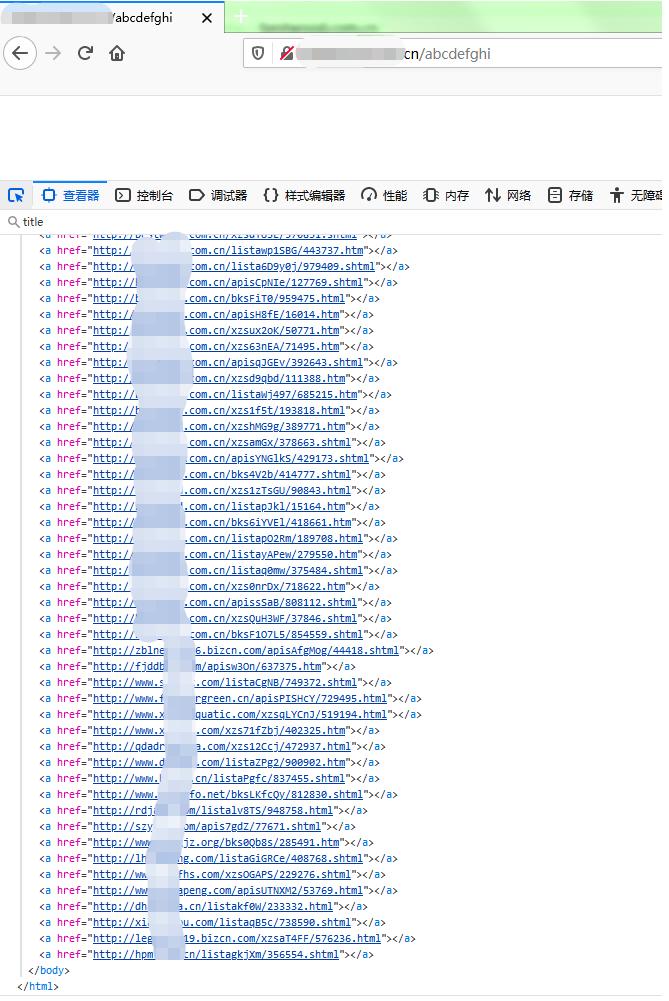Open link ending listapJkl/15164.htm
Screen dimensions: 669x1001
point(219,506)
